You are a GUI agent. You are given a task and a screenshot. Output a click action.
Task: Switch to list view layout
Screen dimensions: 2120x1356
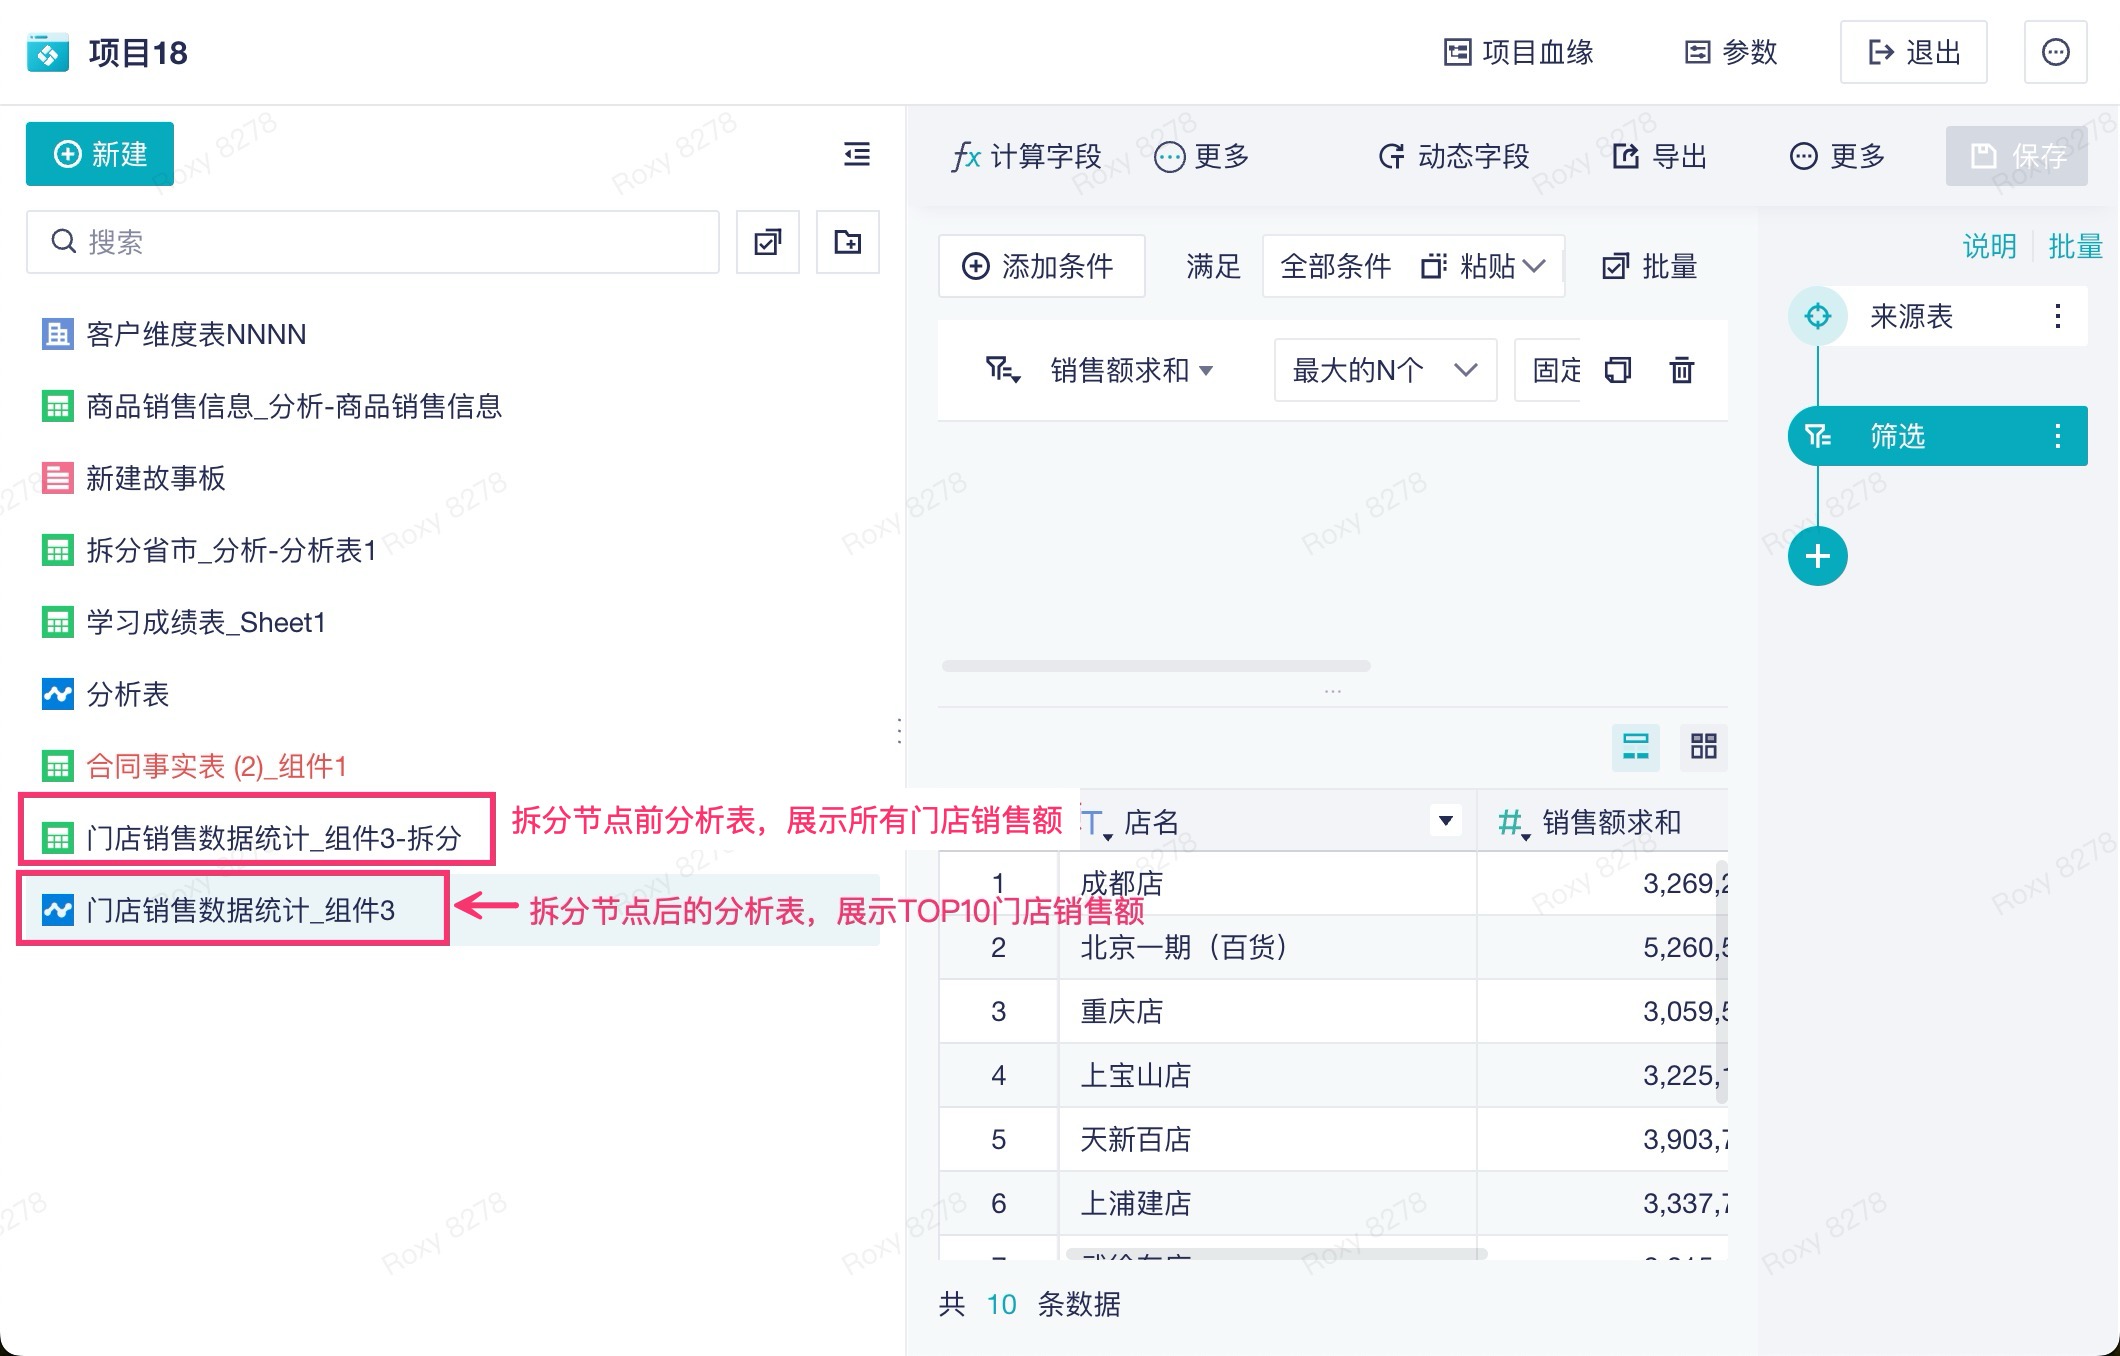tap(1635, 746)
